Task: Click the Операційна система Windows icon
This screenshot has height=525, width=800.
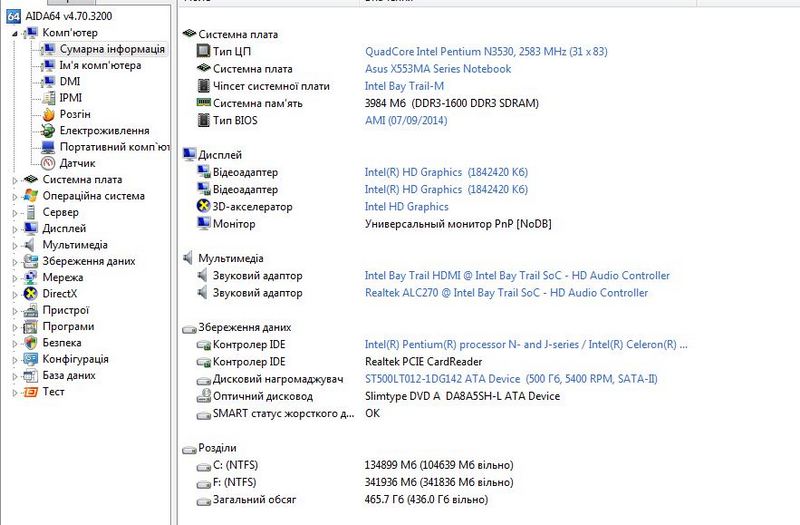Action: [x=30, y=196]
